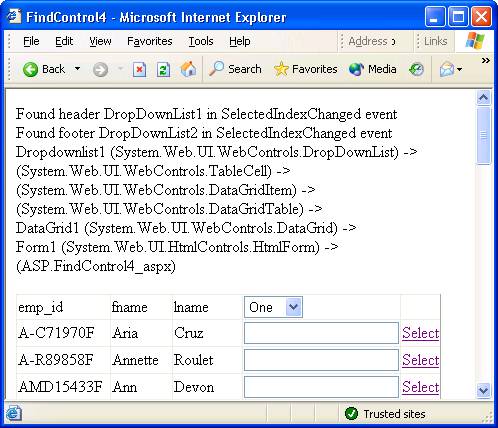Open the Tools menu

[201, 41]
